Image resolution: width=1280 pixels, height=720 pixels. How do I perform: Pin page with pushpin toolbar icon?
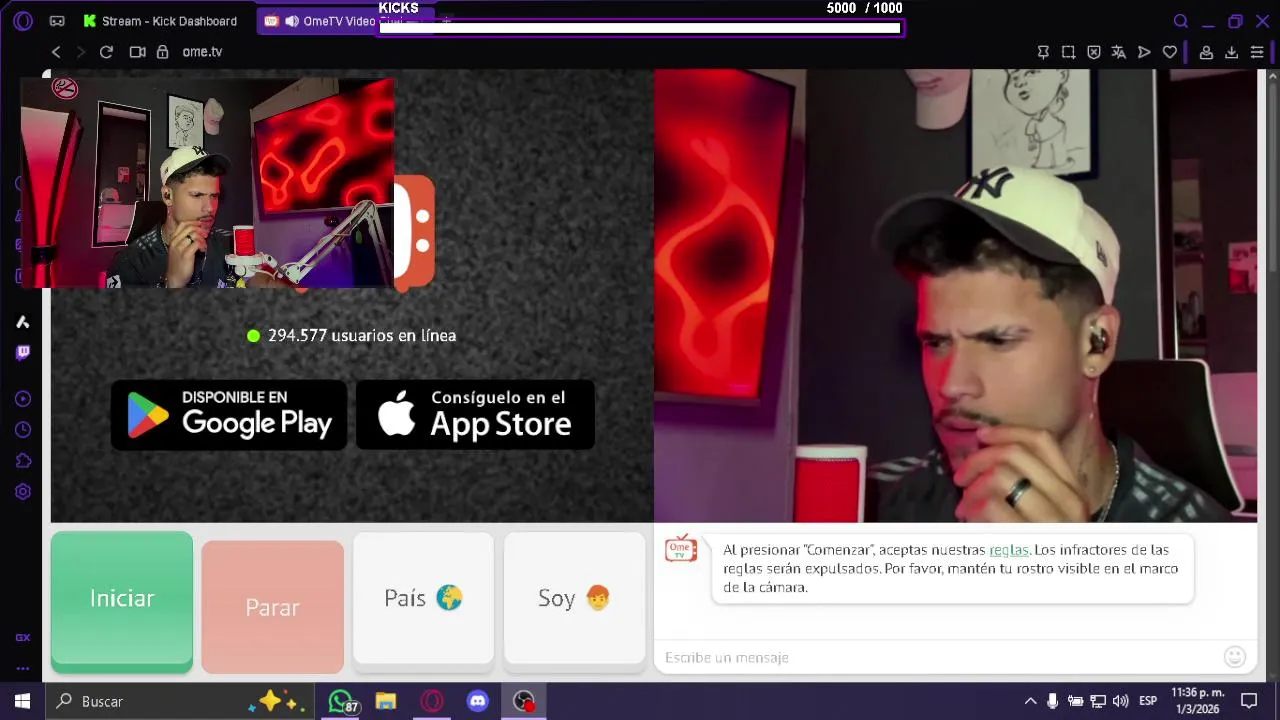click(x=1043, y=52)
